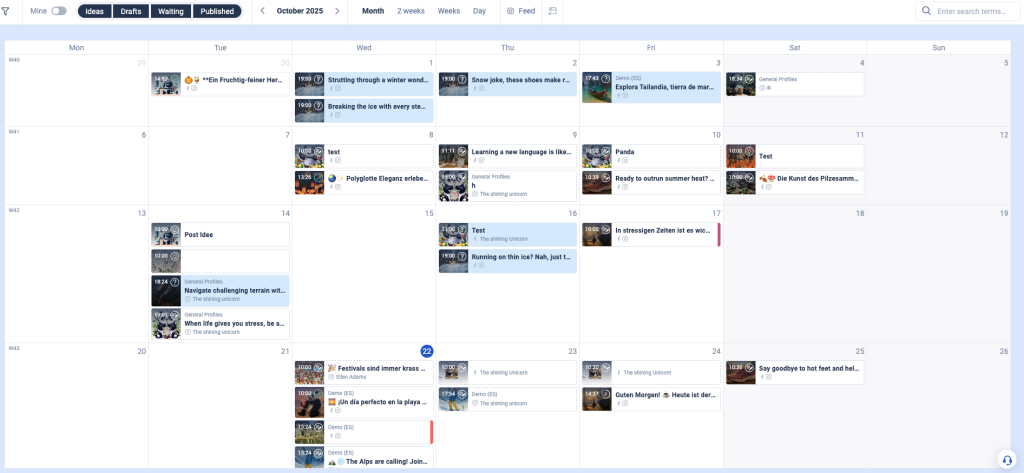This screenshot has height=473, width=1024.
Task: Open the General Profiles post on Saturday 4
Action: 795,84
